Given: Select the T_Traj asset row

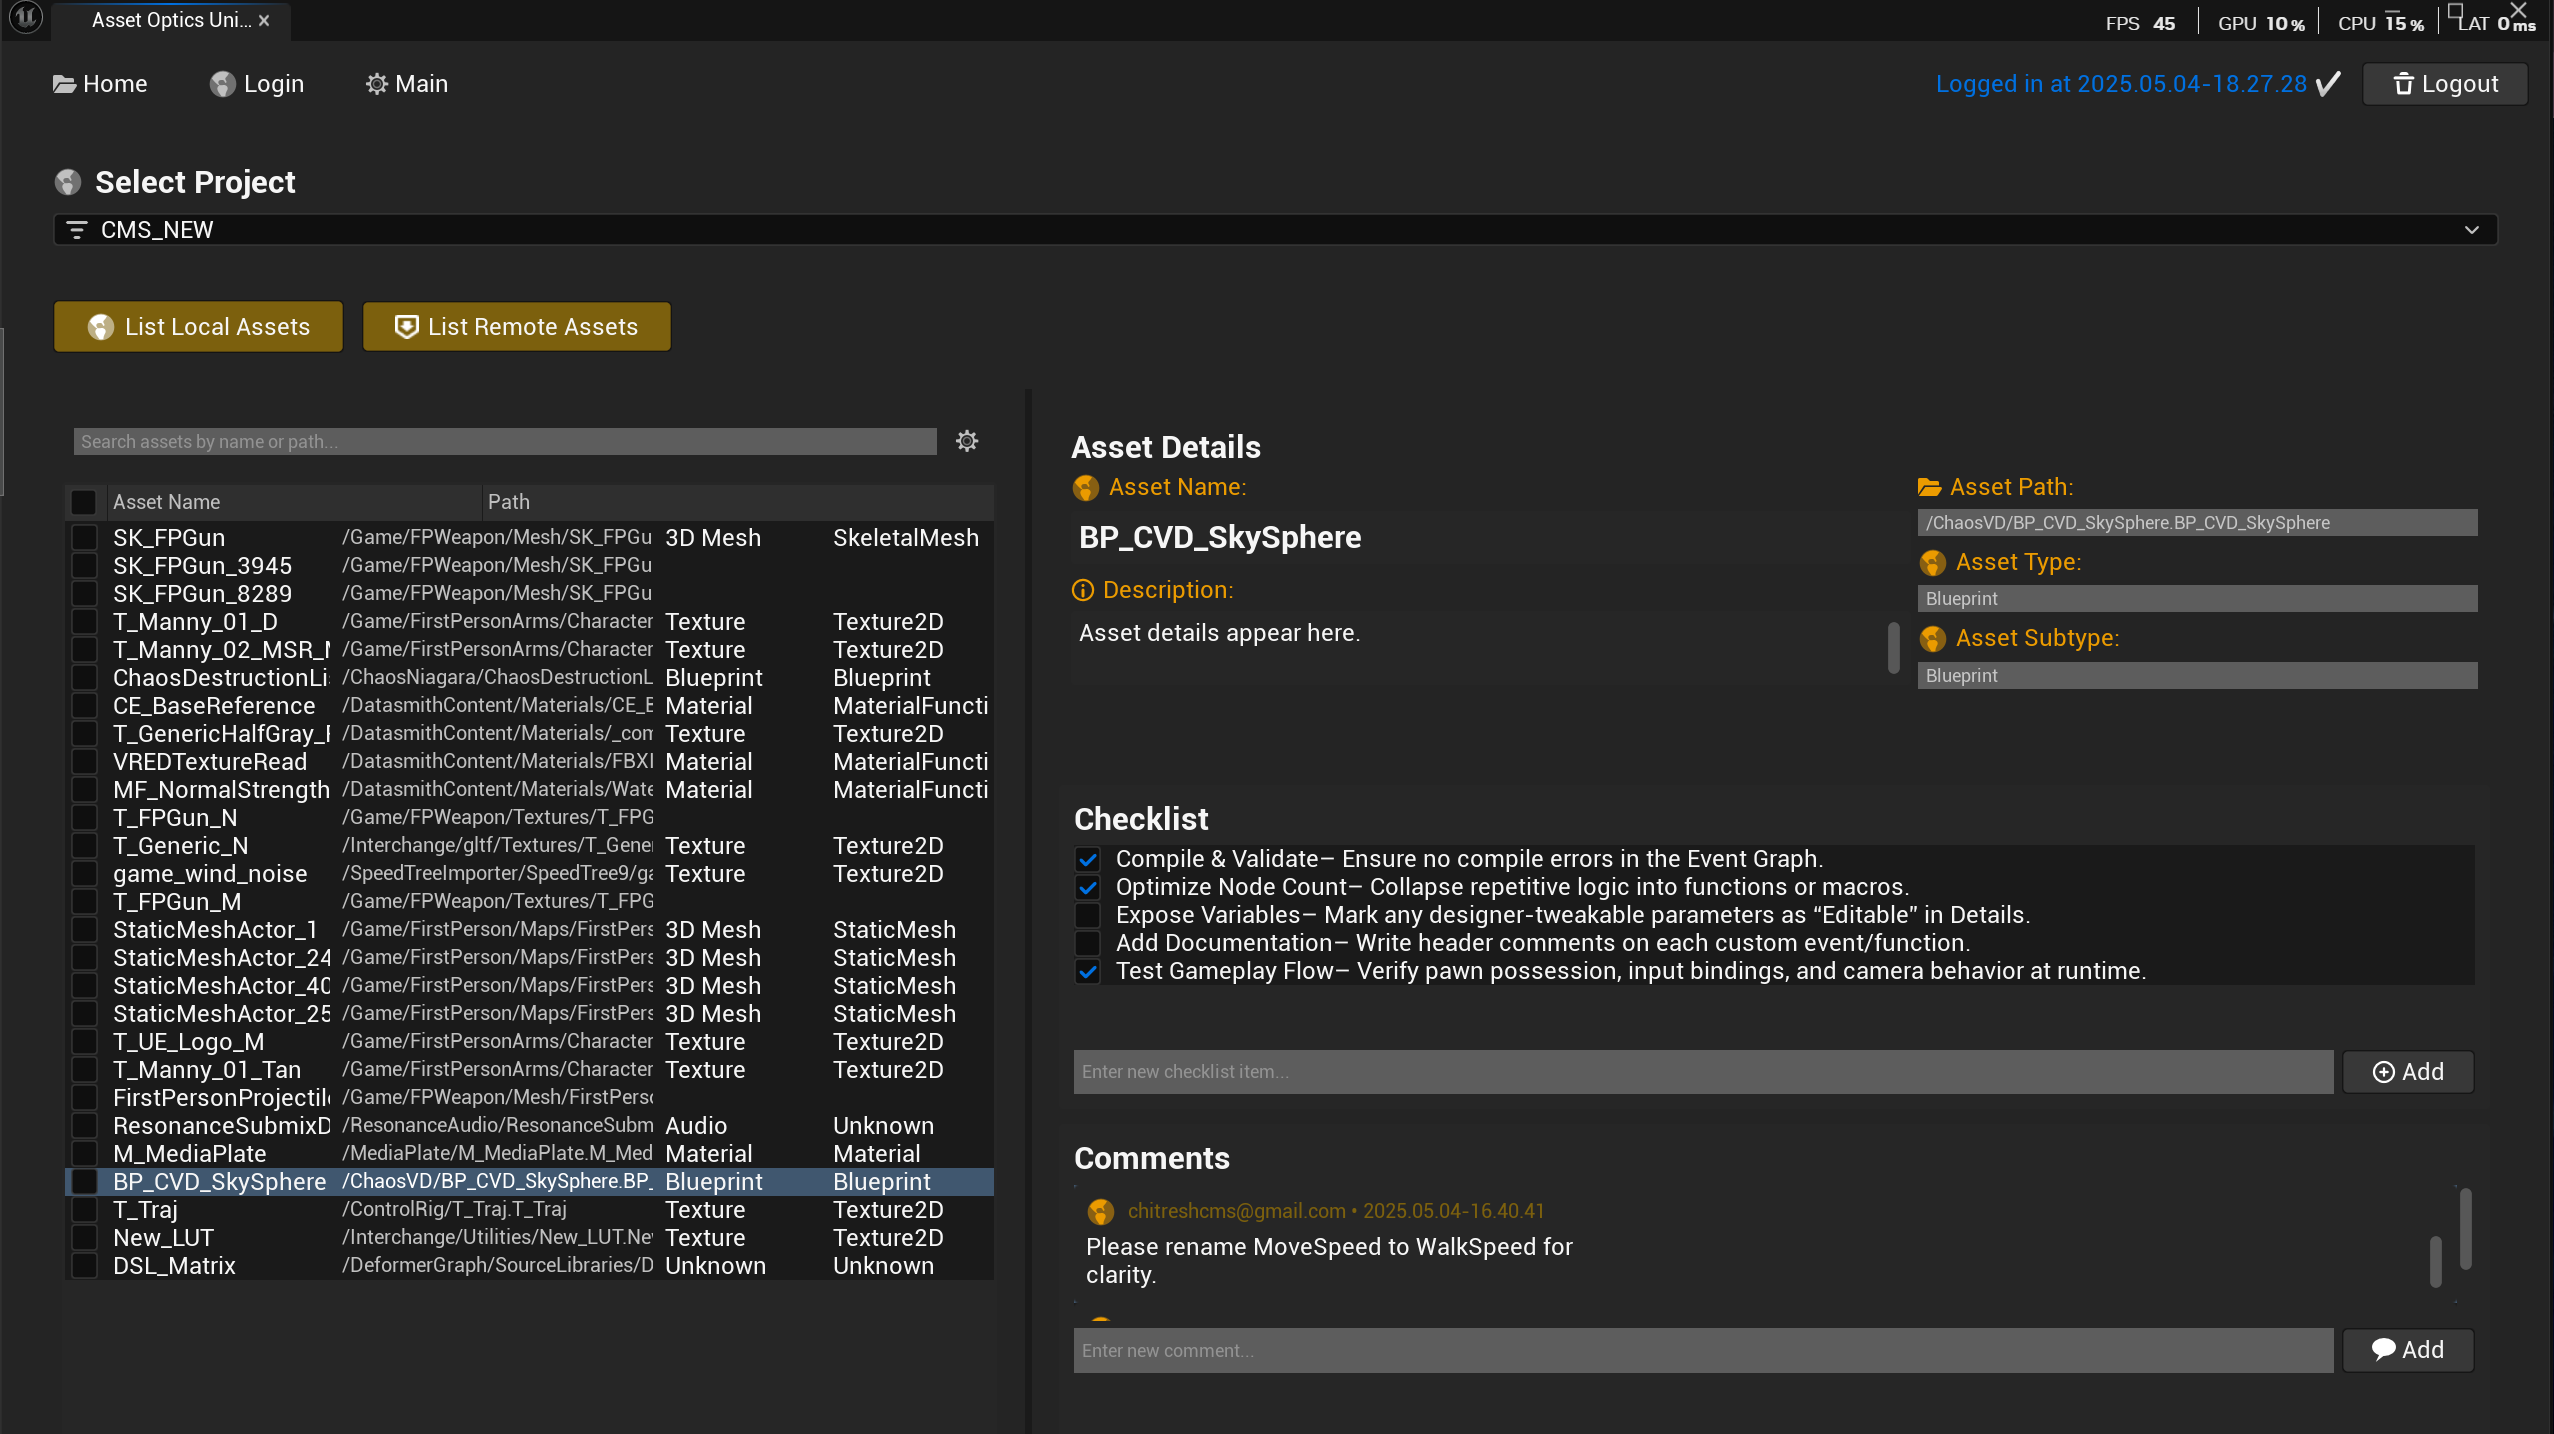Looking at the screenshot, I should click(530, 1210).
